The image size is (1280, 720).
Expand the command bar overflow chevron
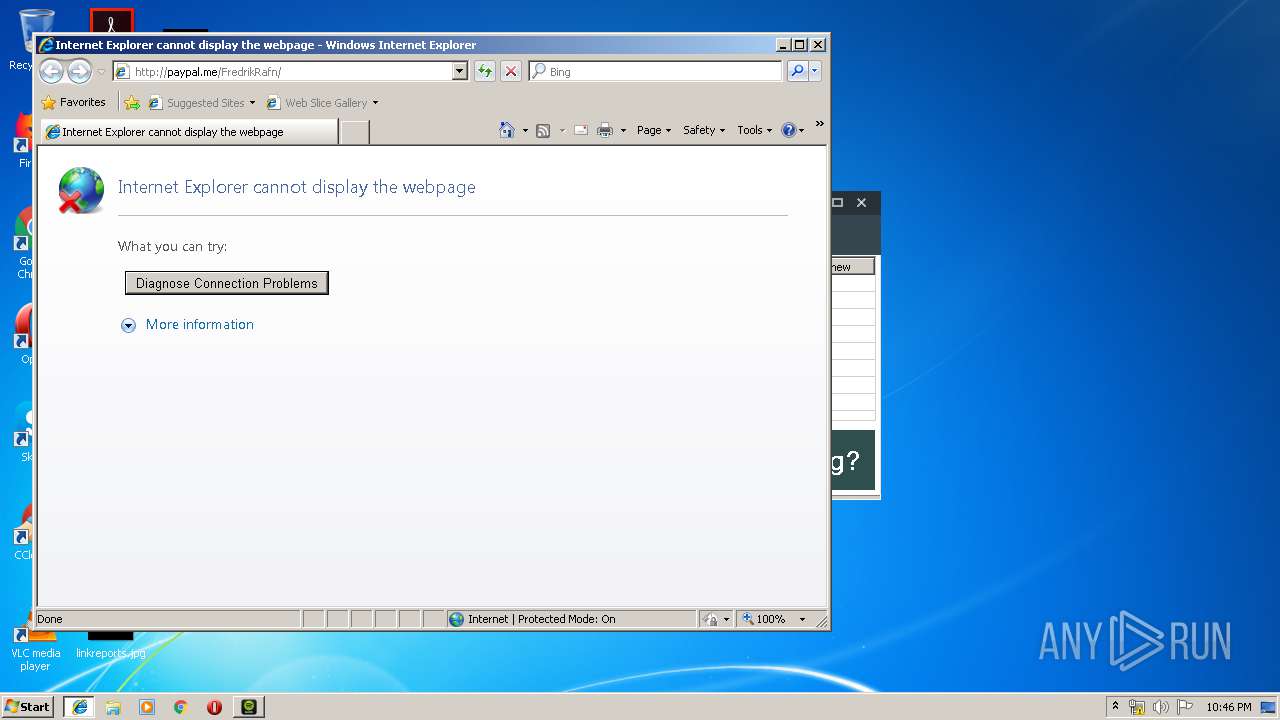(819, 124)
